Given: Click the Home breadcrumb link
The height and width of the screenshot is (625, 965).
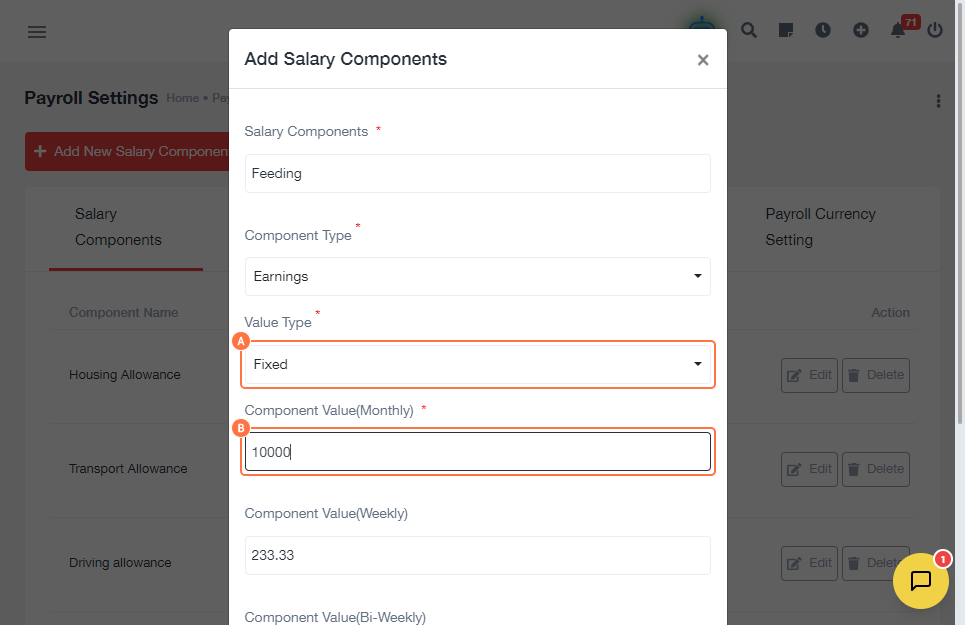Looking at the screenshot, I should pyautogui.click(x=182, y=98).
